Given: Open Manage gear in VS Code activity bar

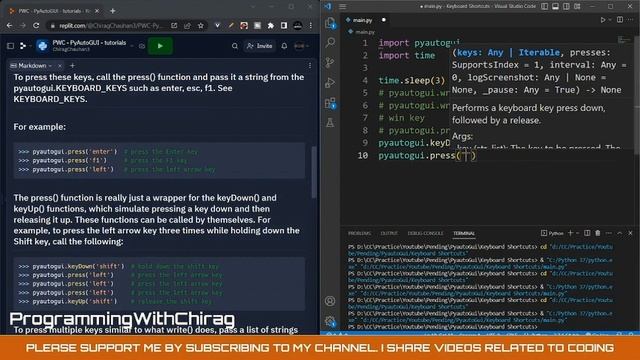Looking at the screenshot, I should click(x=330, y=321).
